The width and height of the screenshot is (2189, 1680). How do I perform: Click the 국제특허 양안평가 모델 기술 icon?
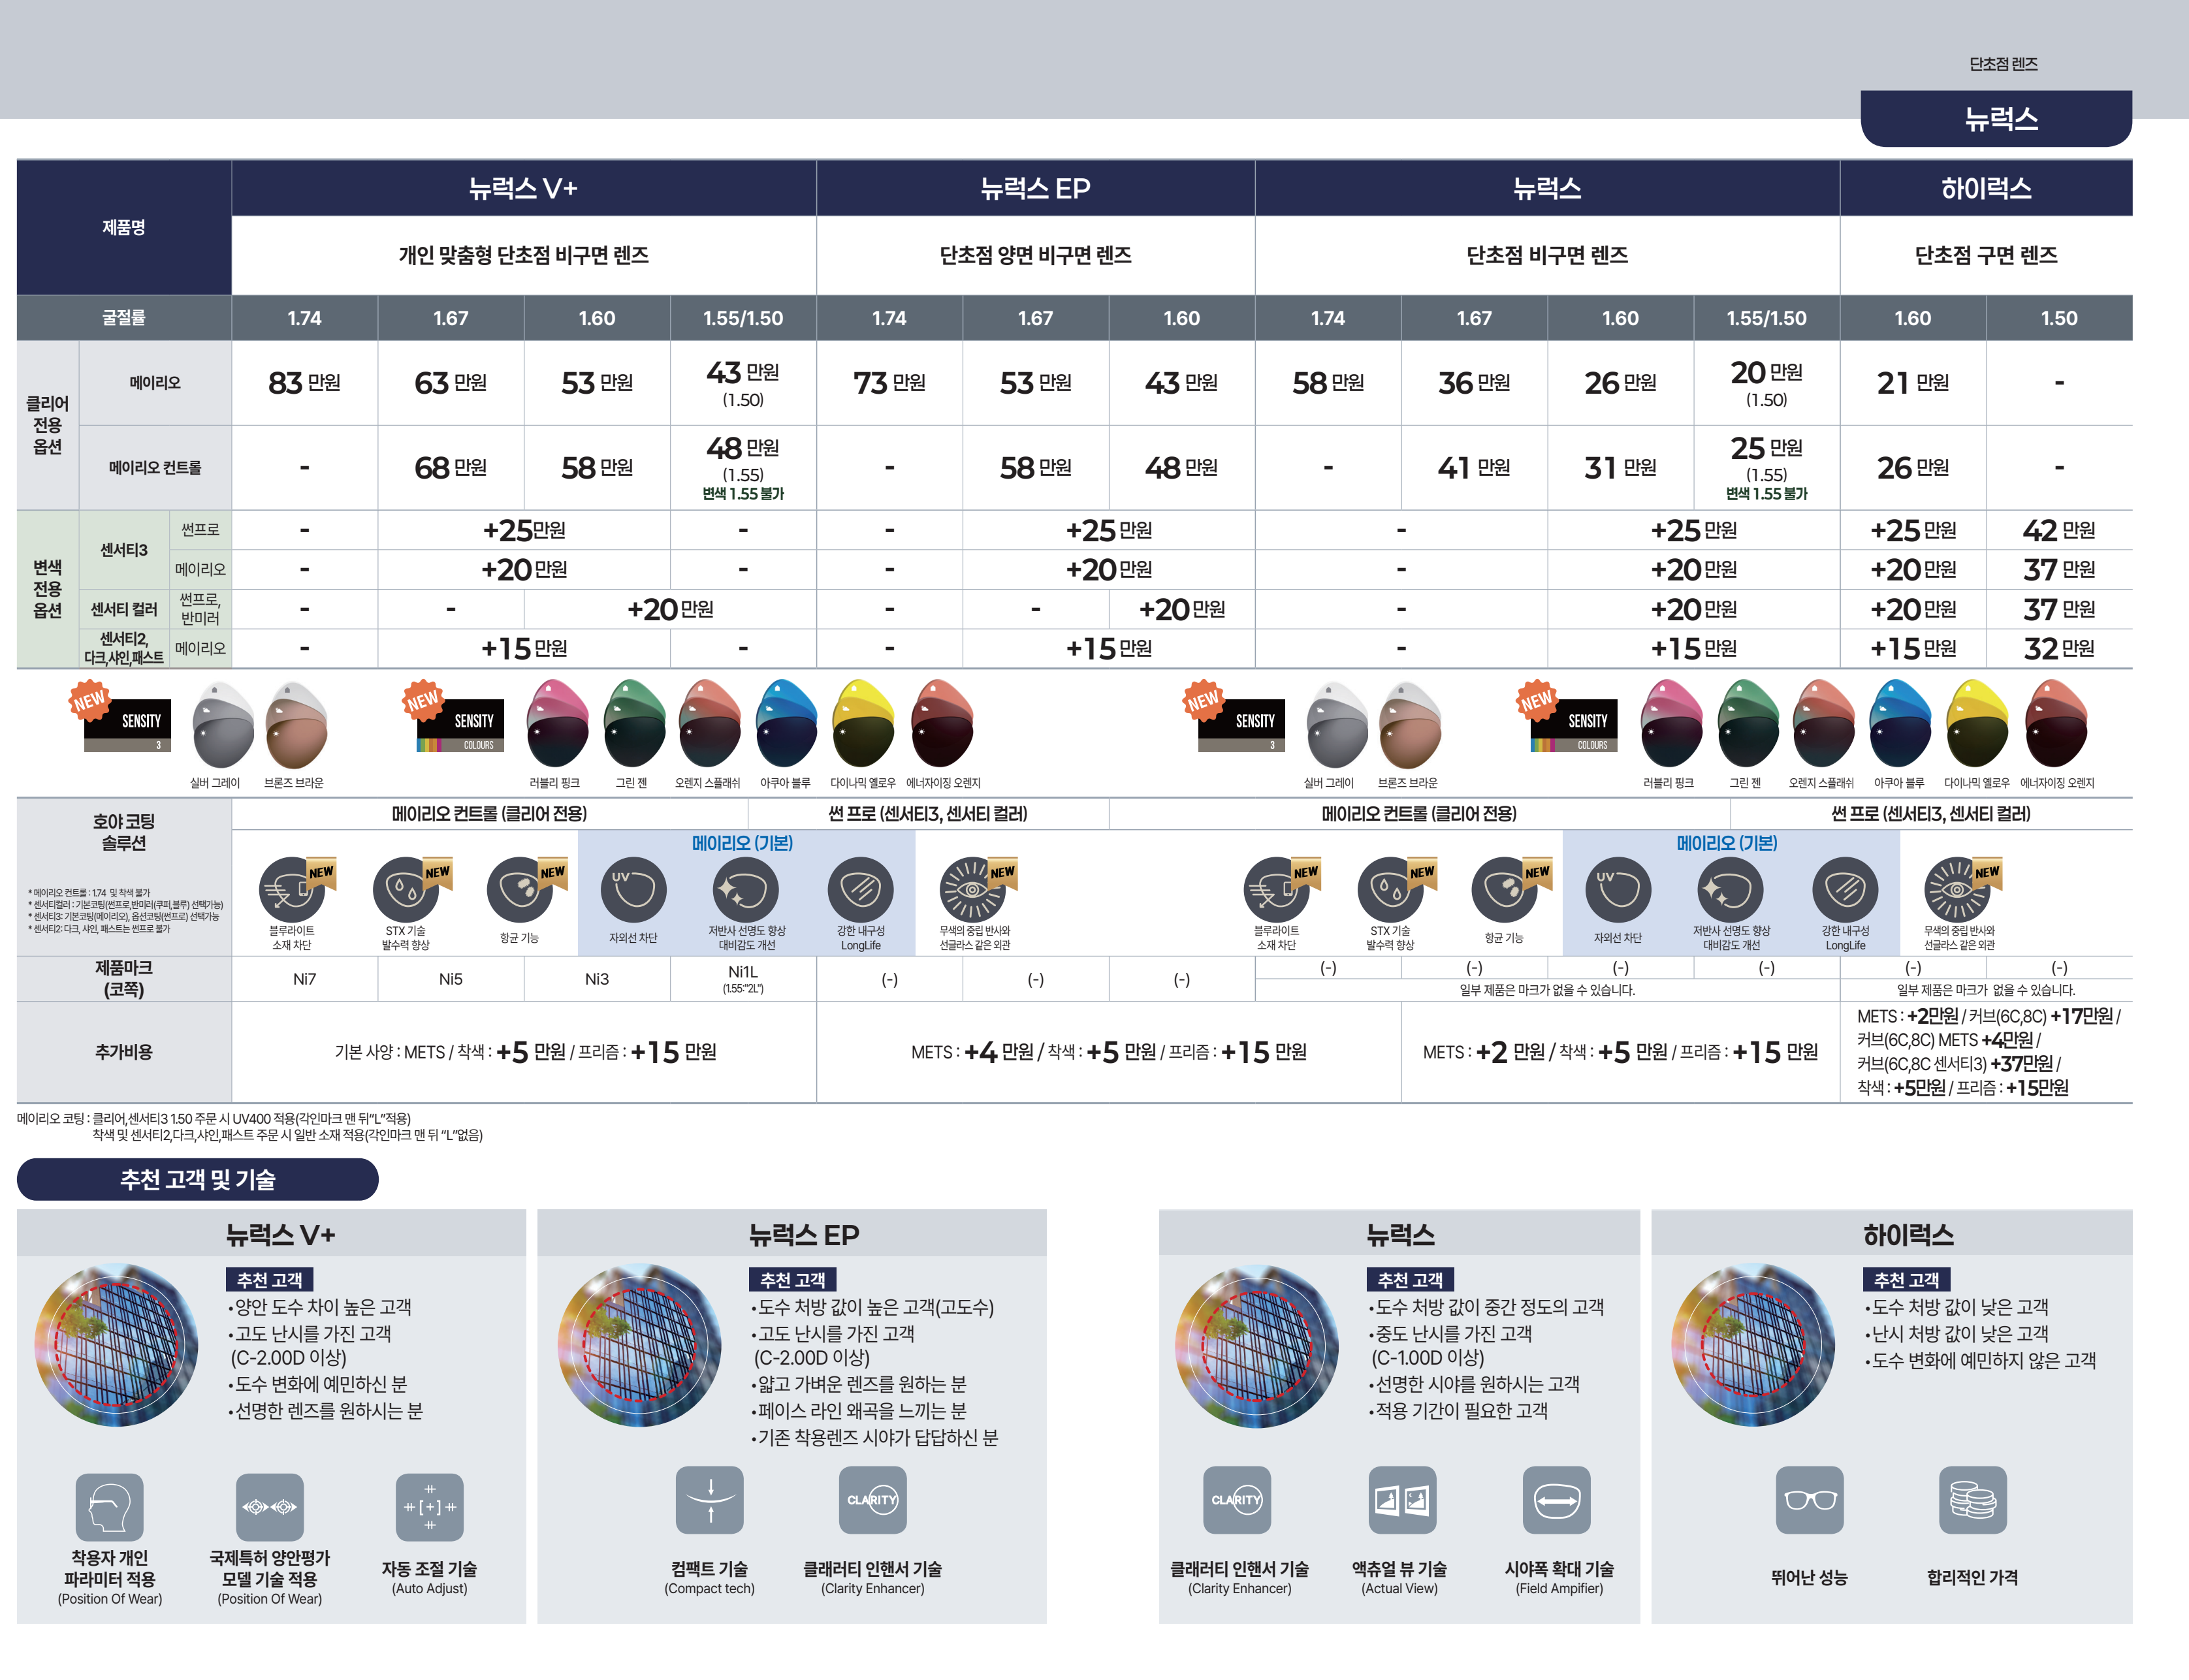click(269, 1507)
